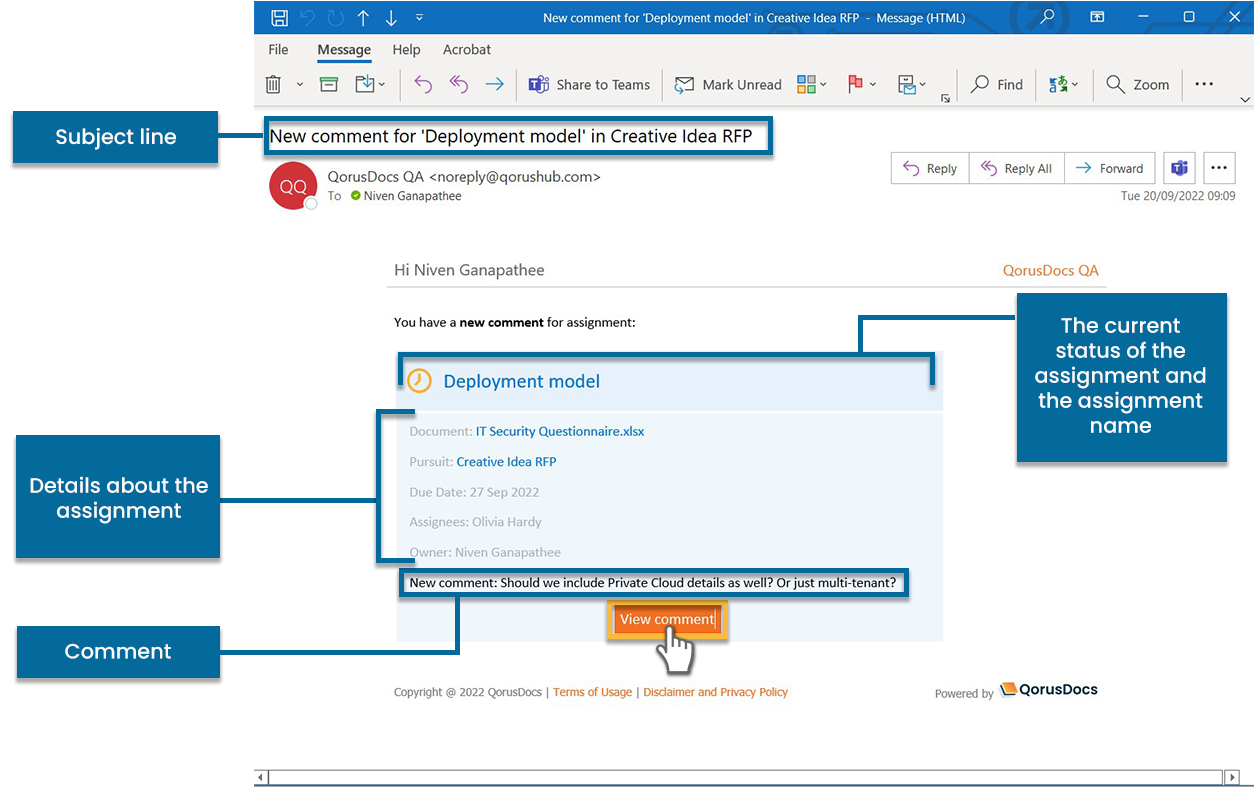The width and height of the screenshot is (1254, 788).
Task: Open ribbon more commands ellipsis
Action: point(1204,85)
